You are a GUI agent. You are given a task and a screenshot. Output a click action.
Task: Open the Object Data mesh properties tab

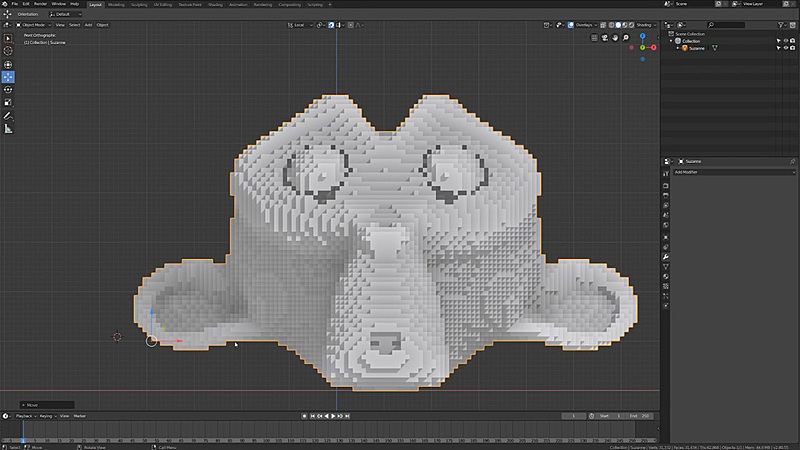pos(666,266)
